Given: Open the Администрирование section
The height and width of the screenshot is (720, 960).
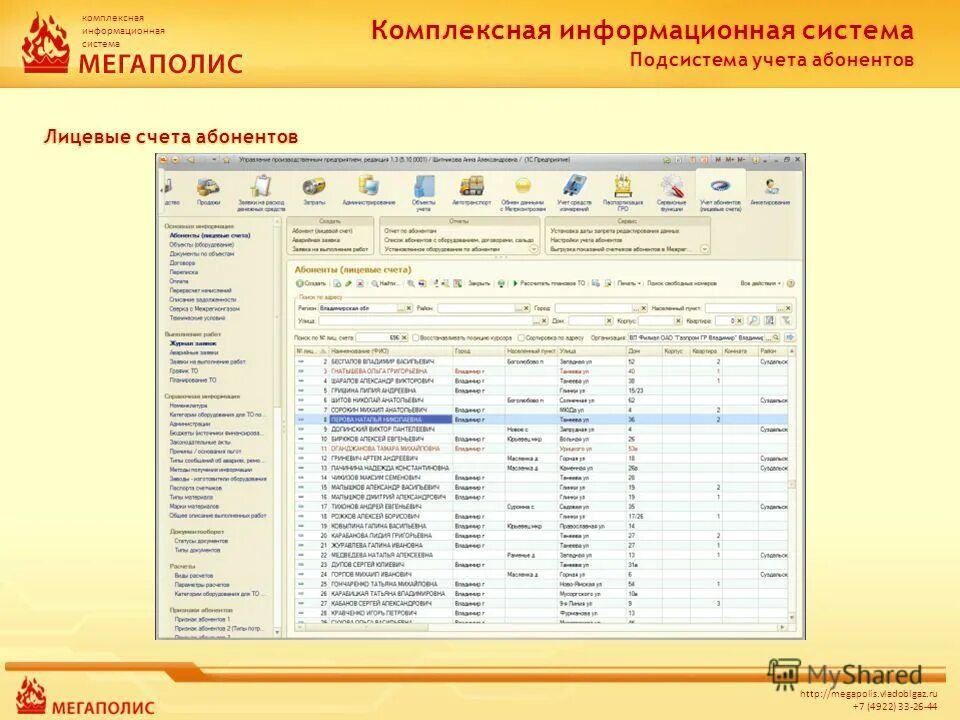Looking at the screenshot, I should coord(370,188).
